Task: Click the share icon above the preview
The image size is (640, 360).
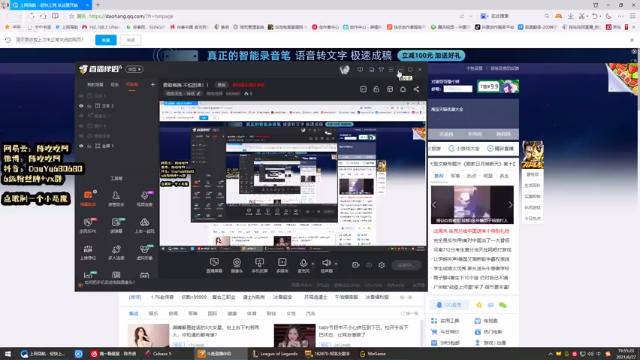Action: click(416, 89)
